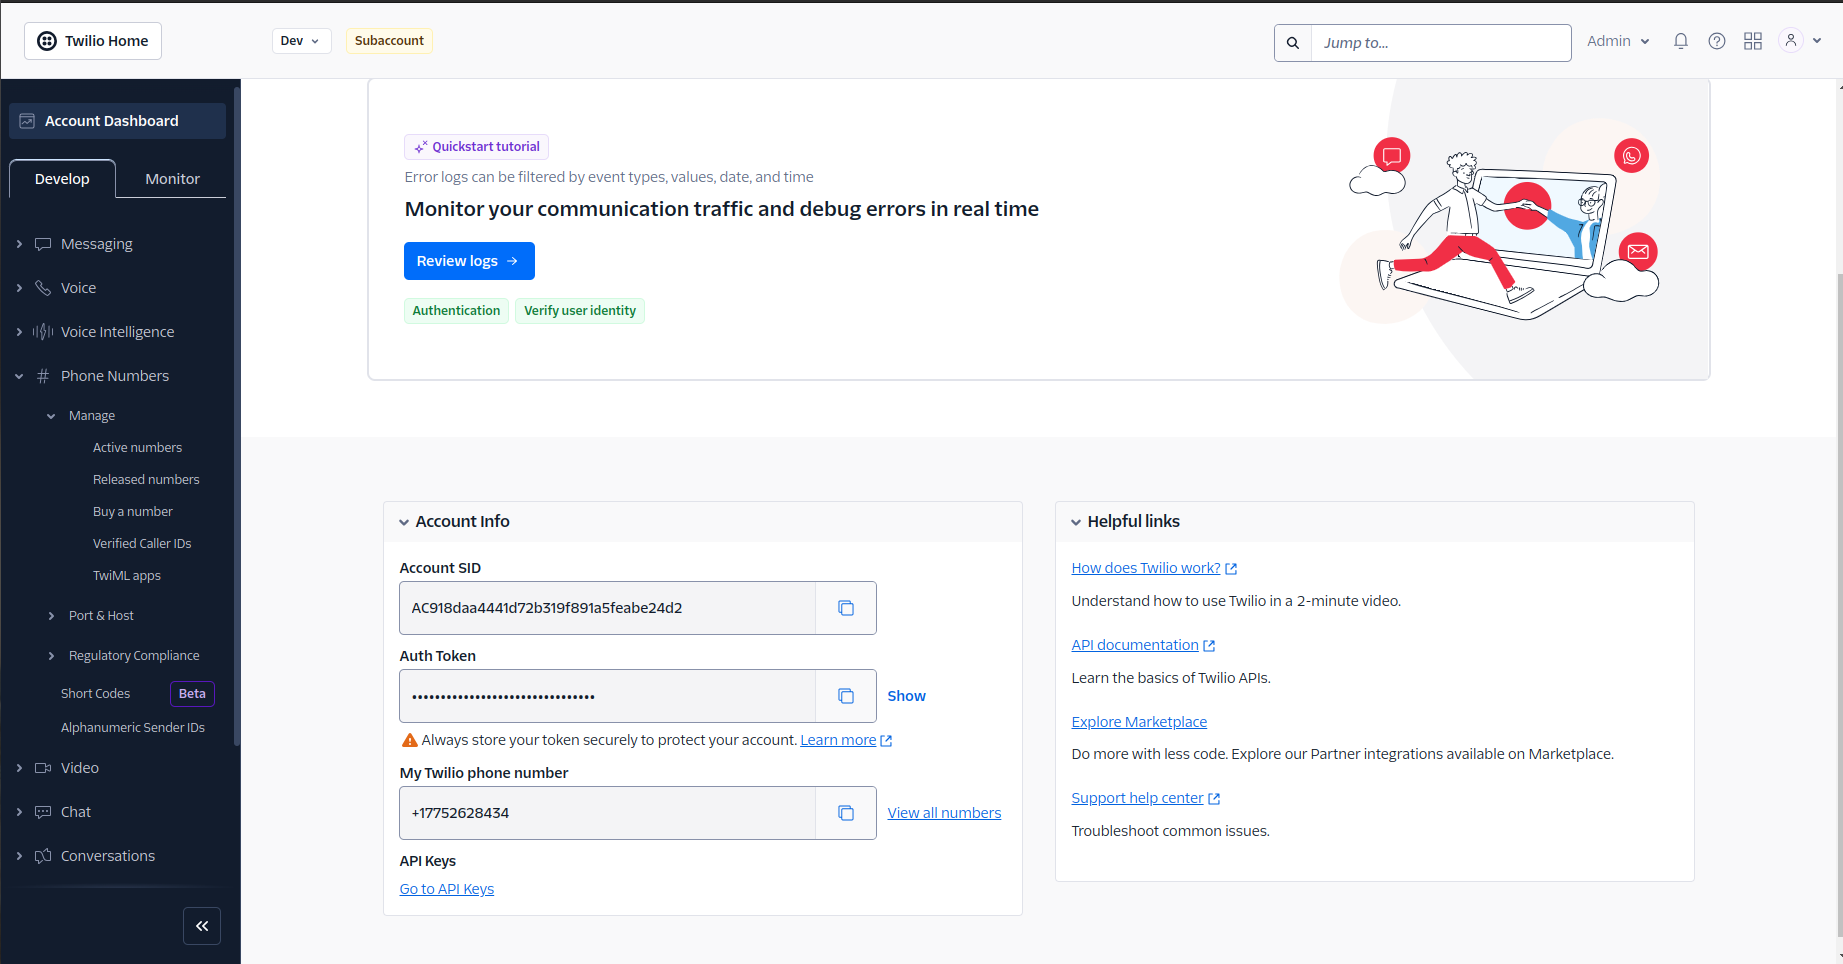Switch to the Develop tab

(62, 179)
